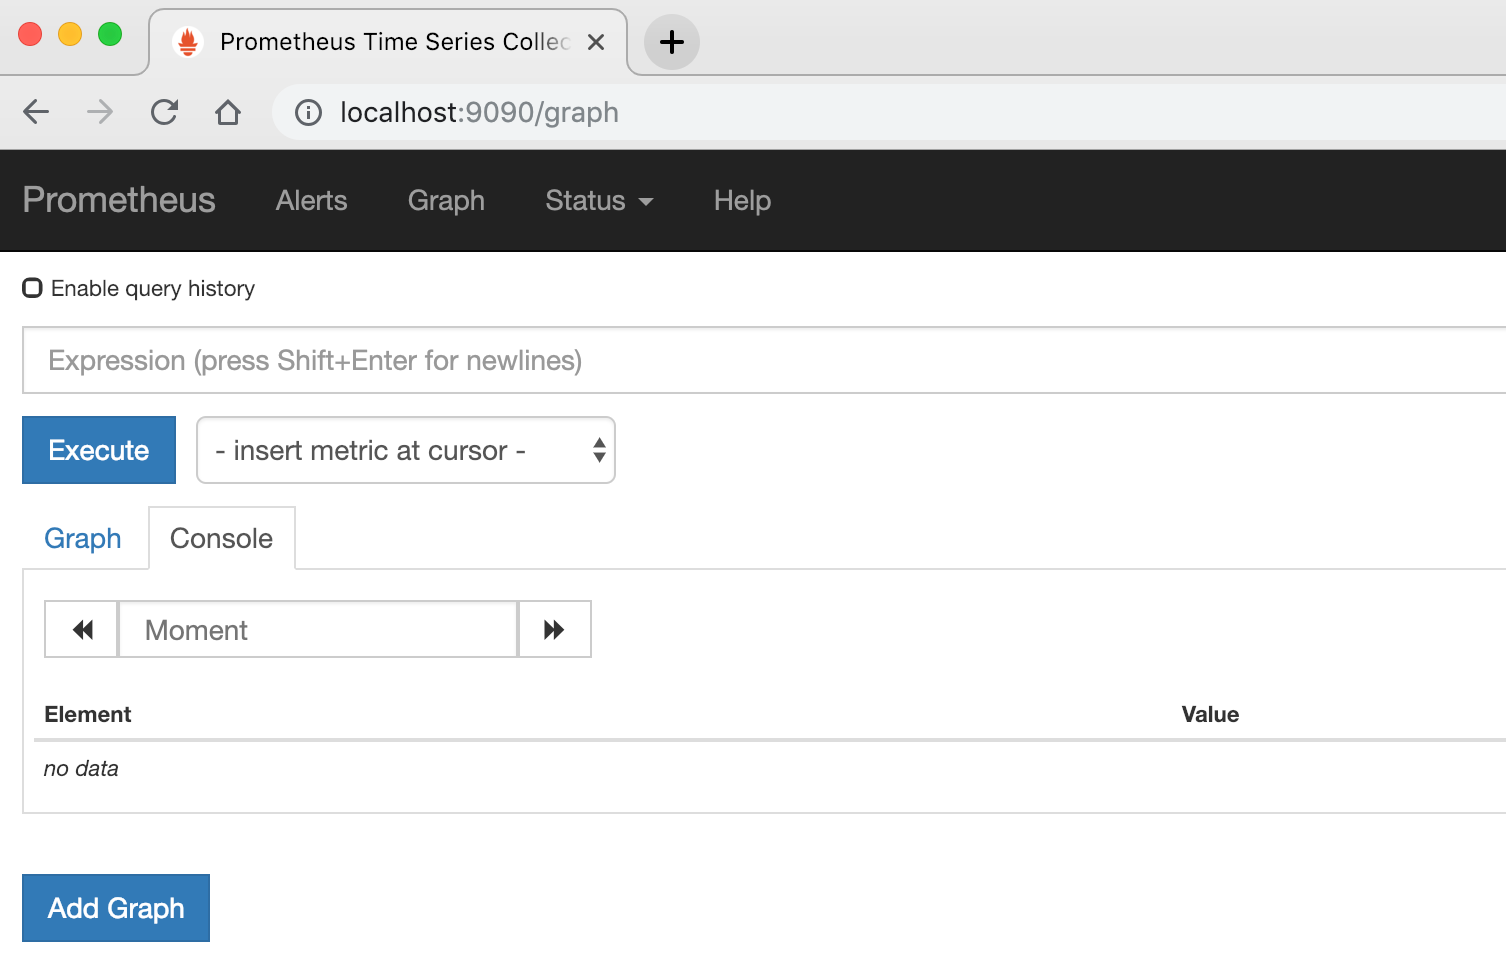Open the Help link in the navbar
Viewport: 1506px width, 980px height.
[742, 201]
